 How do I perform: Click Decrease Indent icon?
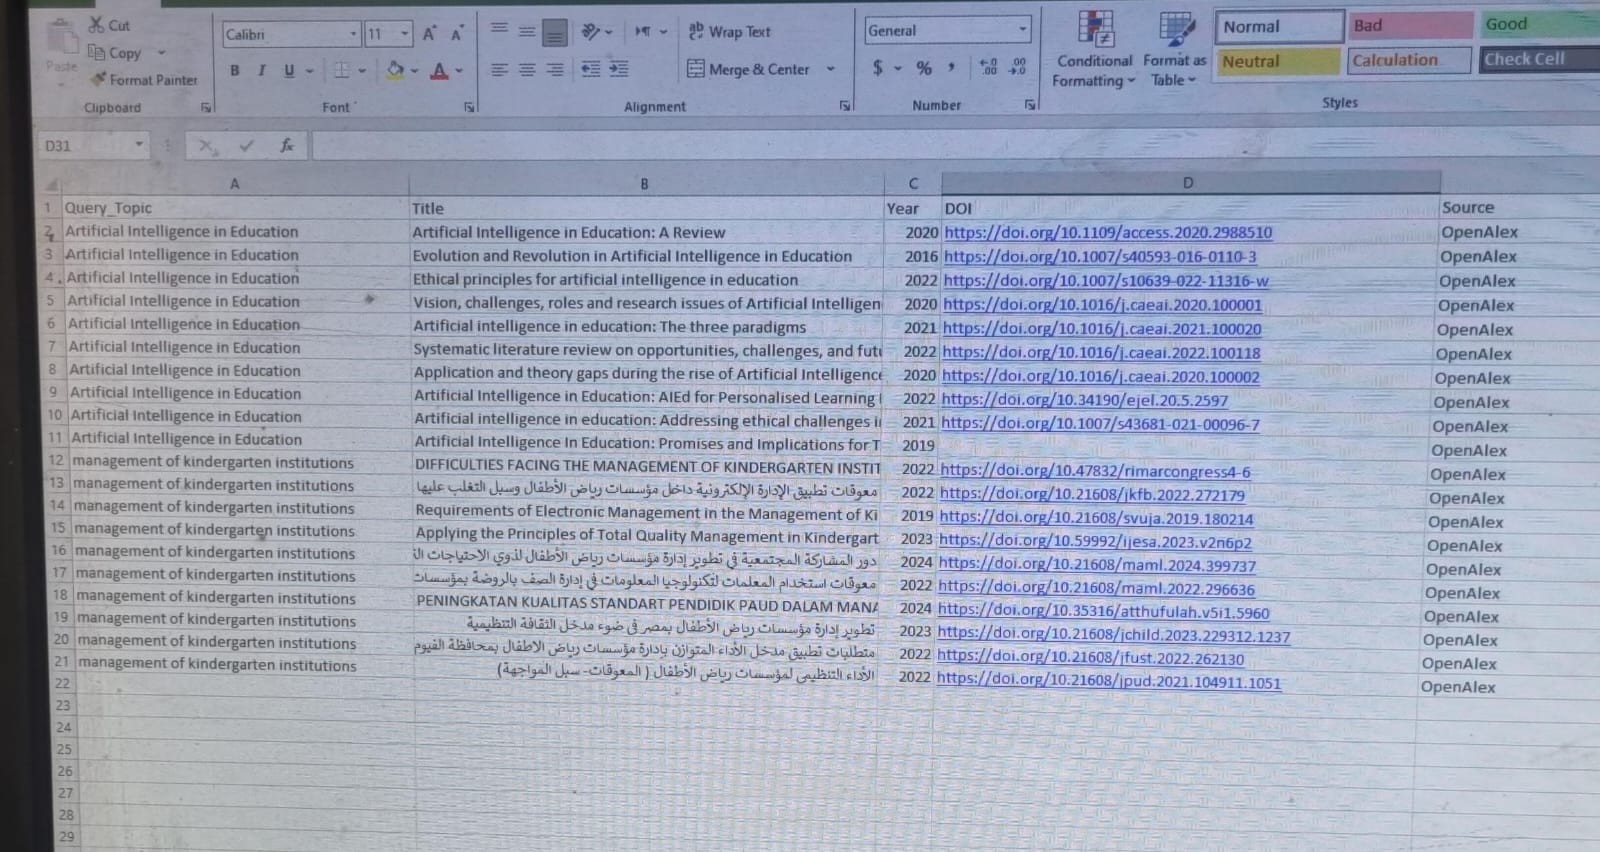tap(591, 68)
